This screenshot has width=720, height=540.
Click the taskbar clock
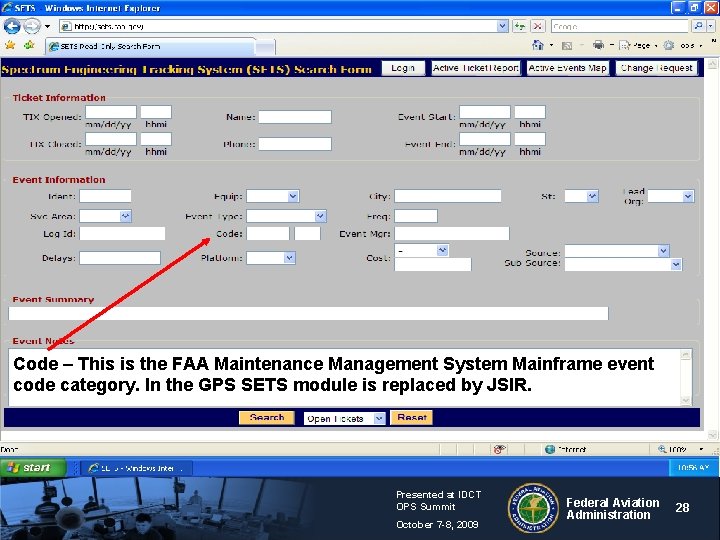coord(693,467)
